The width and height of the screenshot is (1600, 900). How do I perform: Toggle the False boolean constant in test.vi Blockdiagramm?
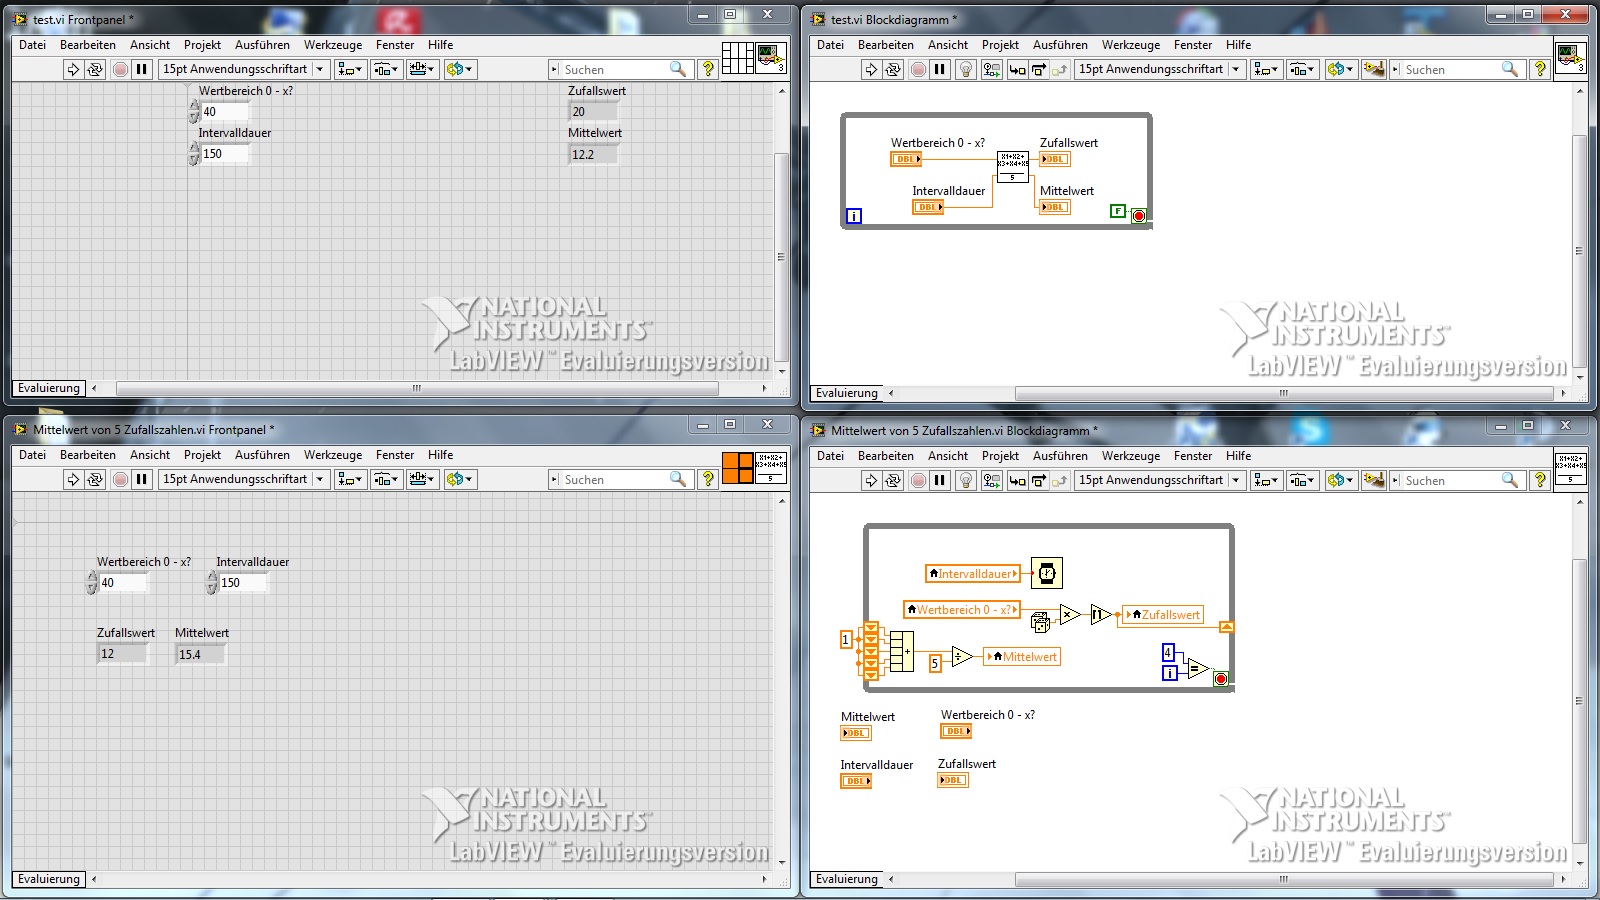[x=1118, y=211]
